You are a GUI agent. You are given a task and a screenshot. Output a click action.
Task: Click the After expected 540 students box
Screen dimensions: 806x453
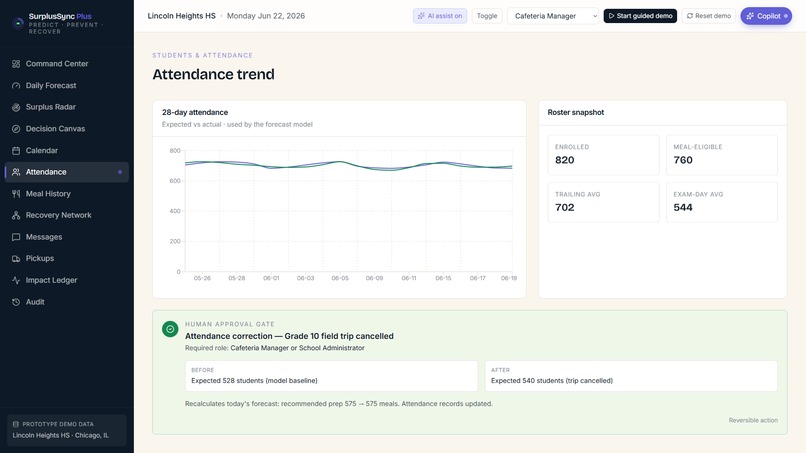[x=631, y=376]
